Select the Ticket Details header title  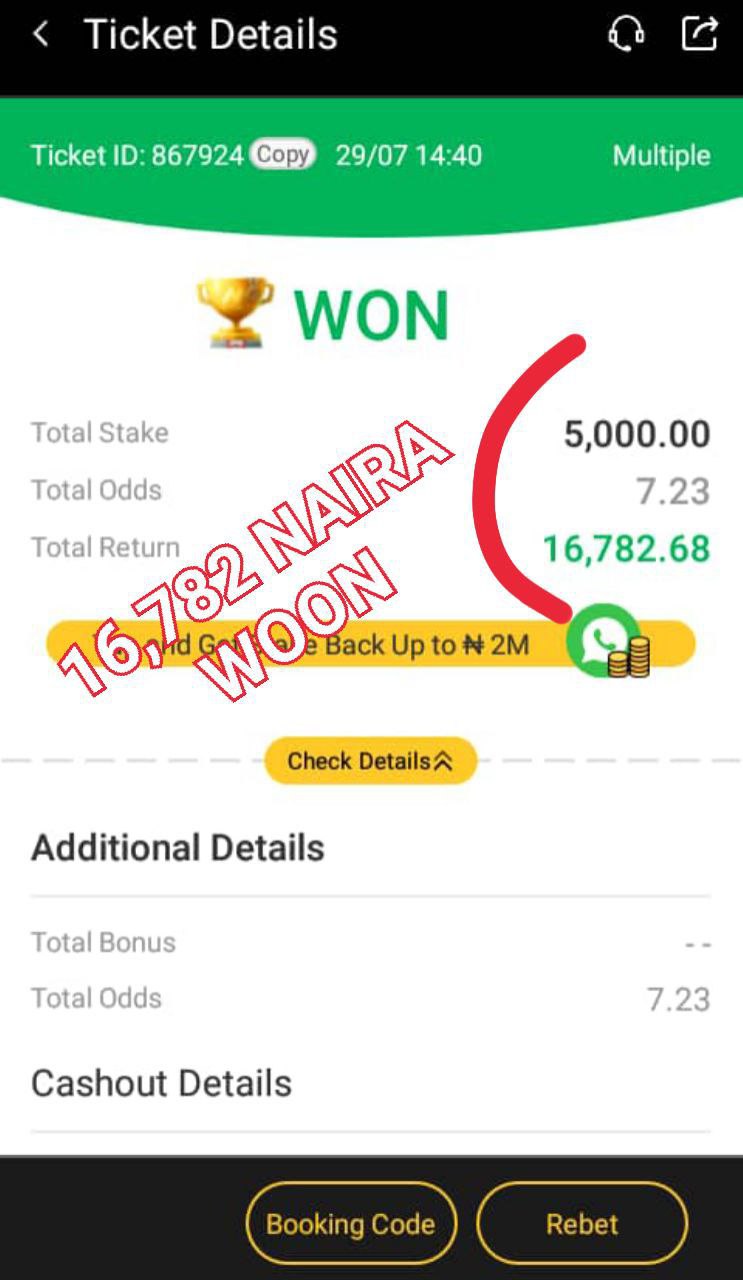(211, 35)
